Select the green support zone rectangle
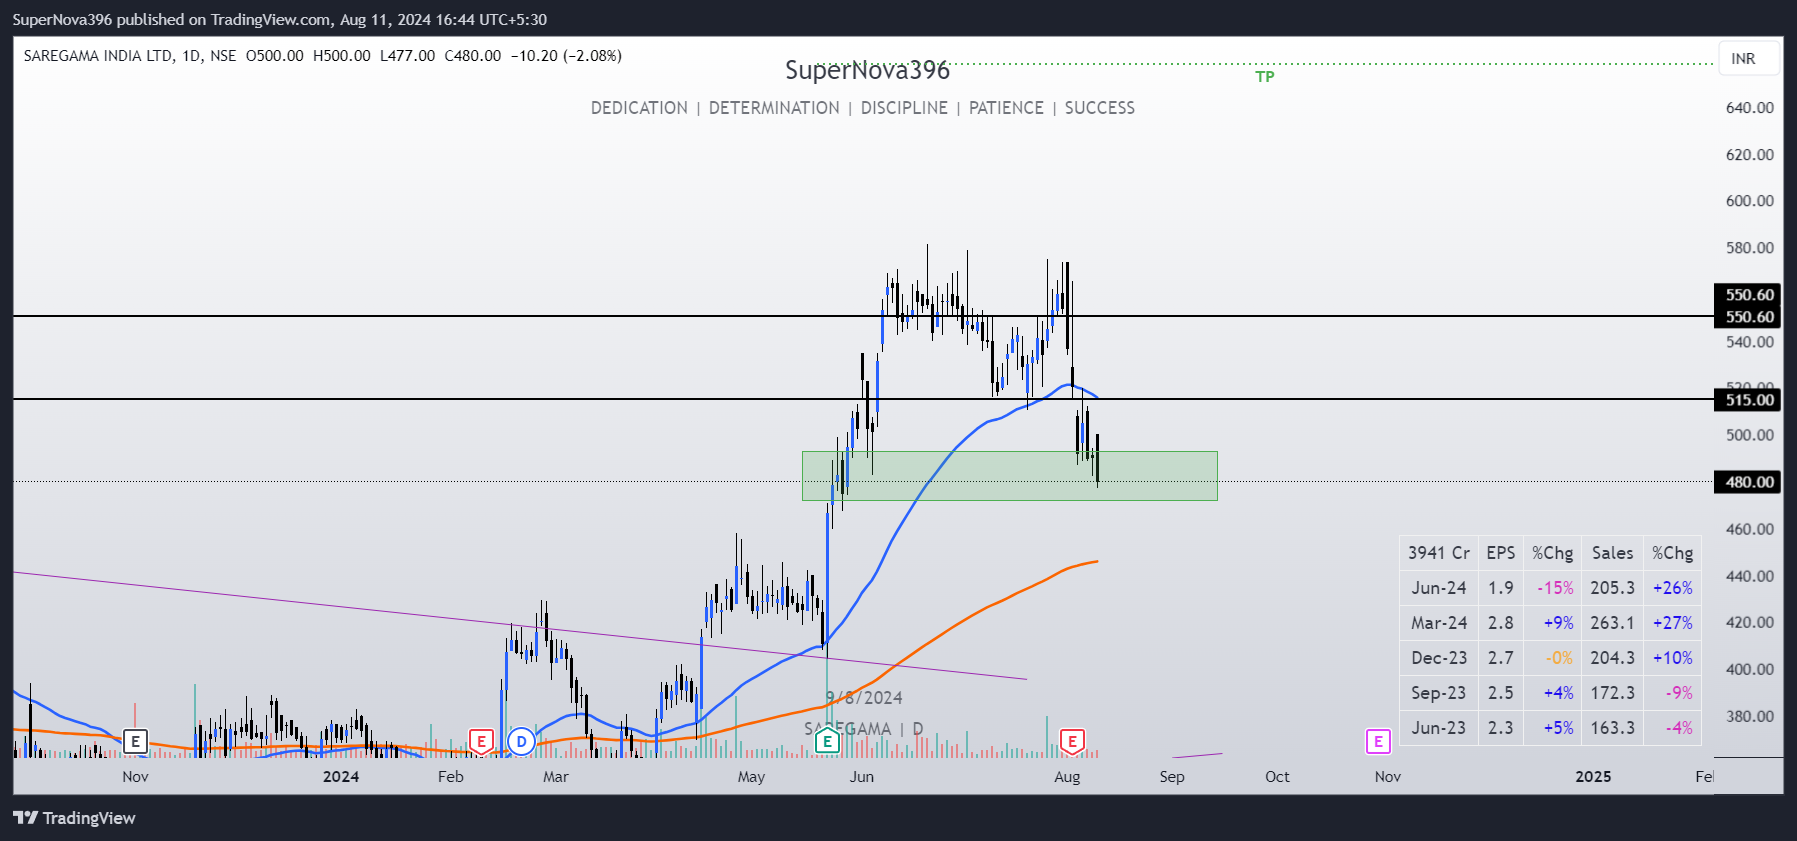This screenshot has height=841, width=1797. pos(1010,476)
